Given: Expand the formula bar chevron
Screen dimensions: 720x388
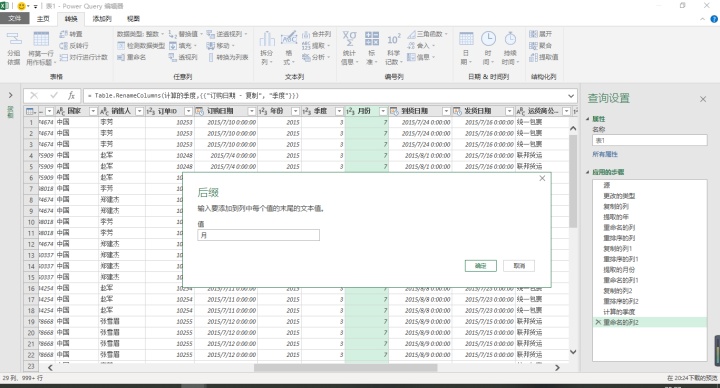Looking at the screenshot, I should (x=571, y=96).
